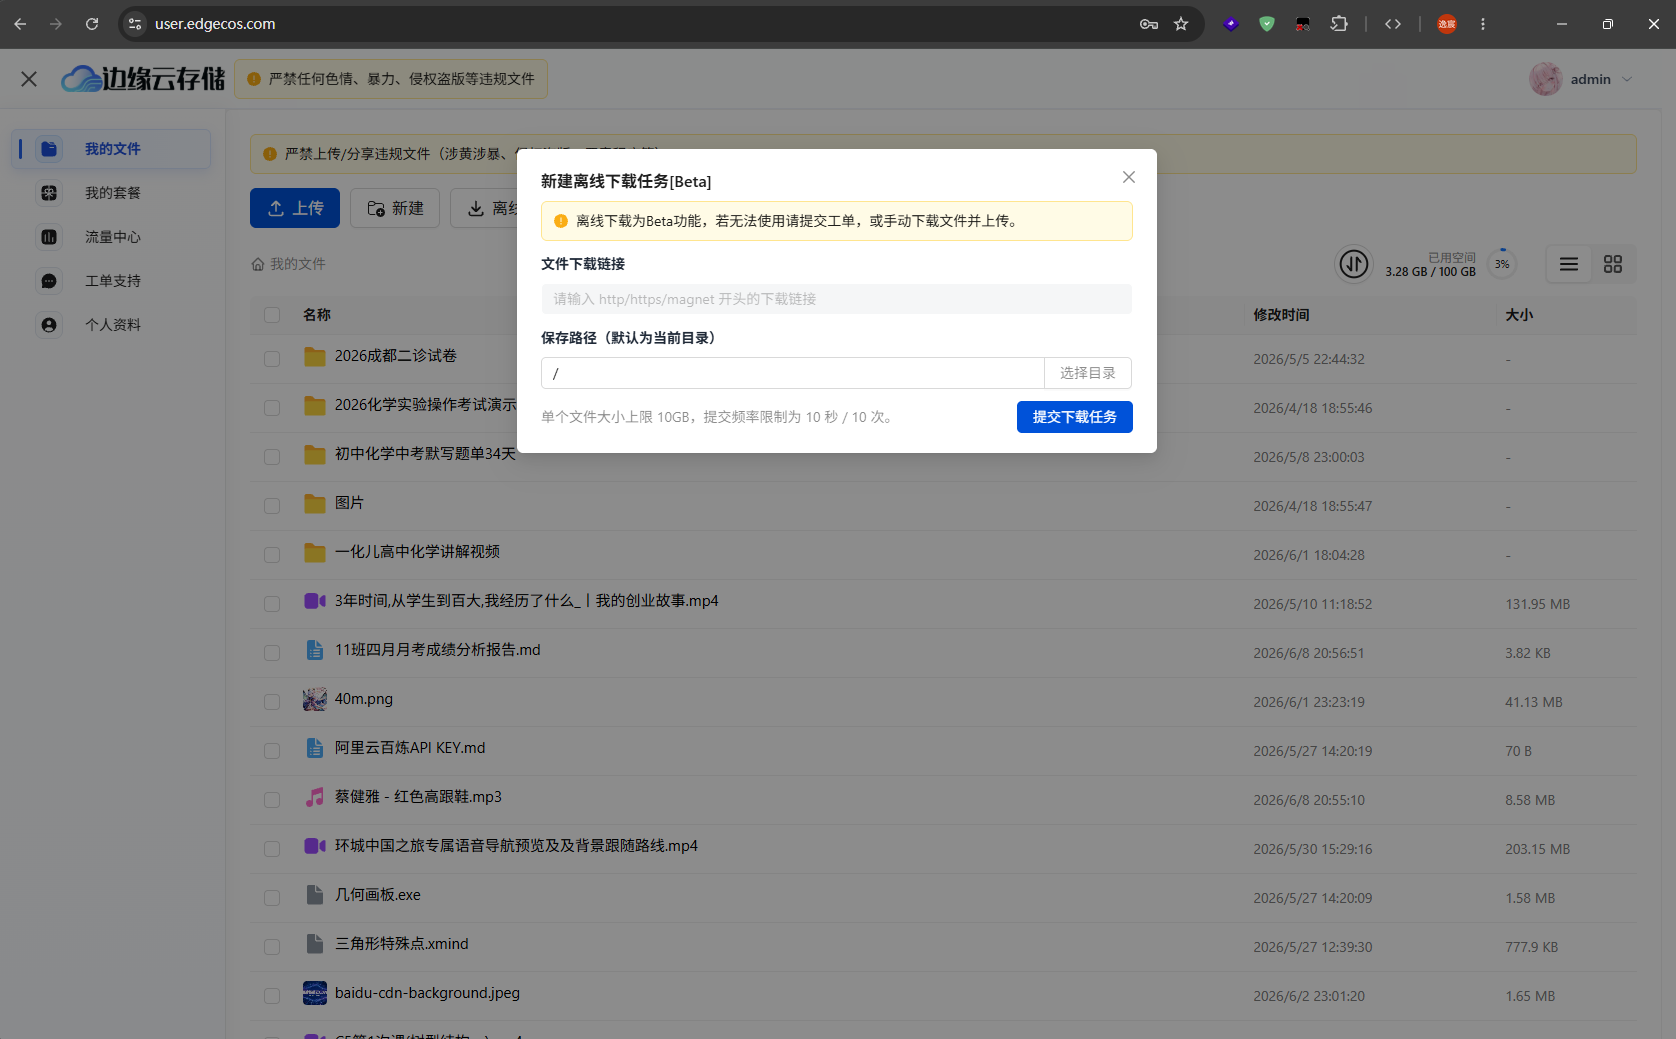Click the 选择目录 button
1676x1039 pixels.
pyautogui.click(x=1088, y=373)
